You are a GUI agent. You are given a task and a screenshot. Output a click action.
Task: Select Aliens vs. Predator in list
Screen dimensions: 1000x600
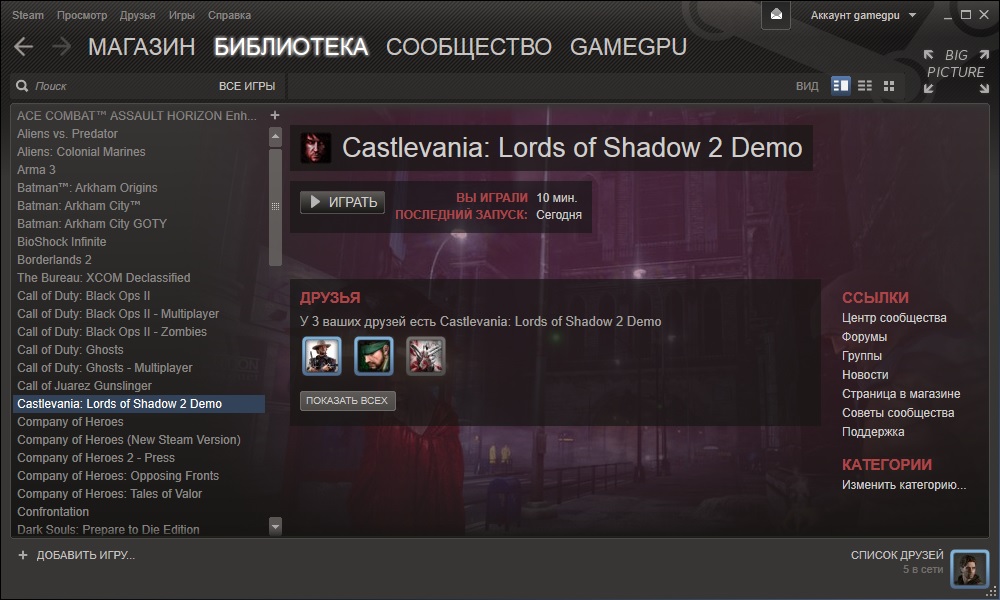(x=139, y=134)
